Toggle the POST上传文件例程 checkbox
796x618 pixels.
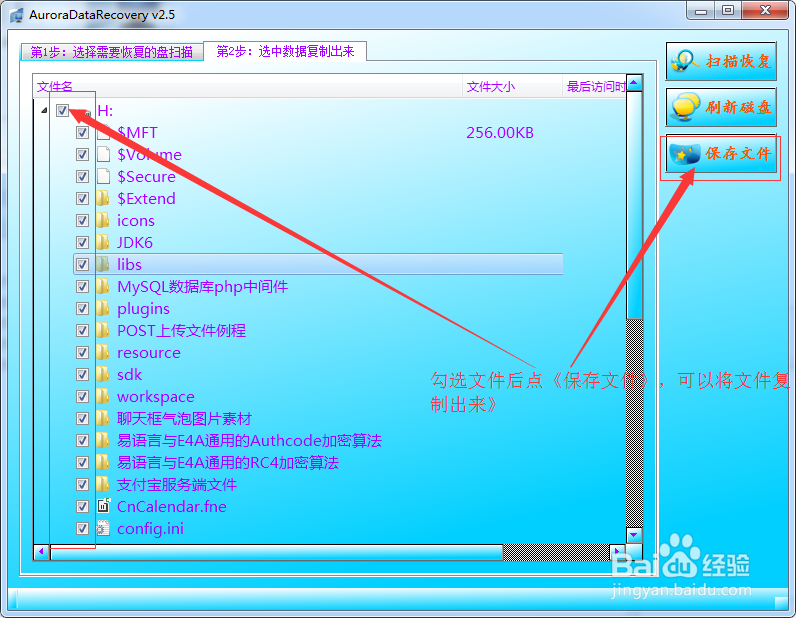point(82,331)
